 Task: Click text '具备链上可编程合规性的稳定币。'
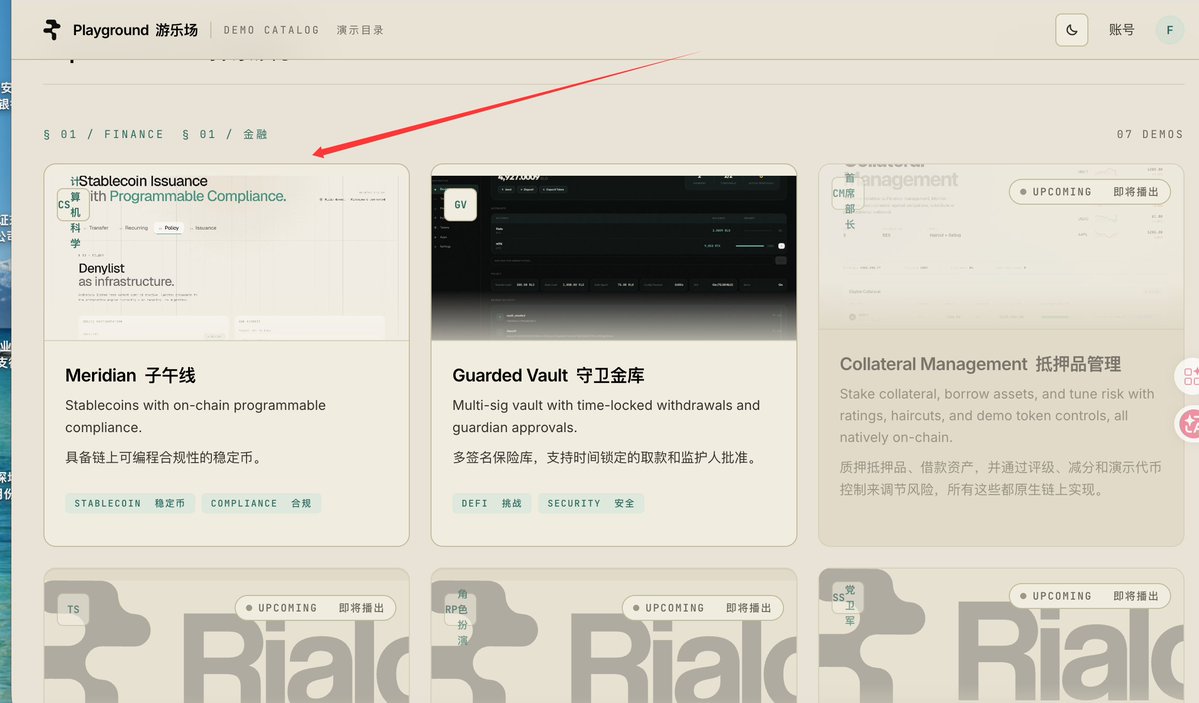tap(165, 457)
